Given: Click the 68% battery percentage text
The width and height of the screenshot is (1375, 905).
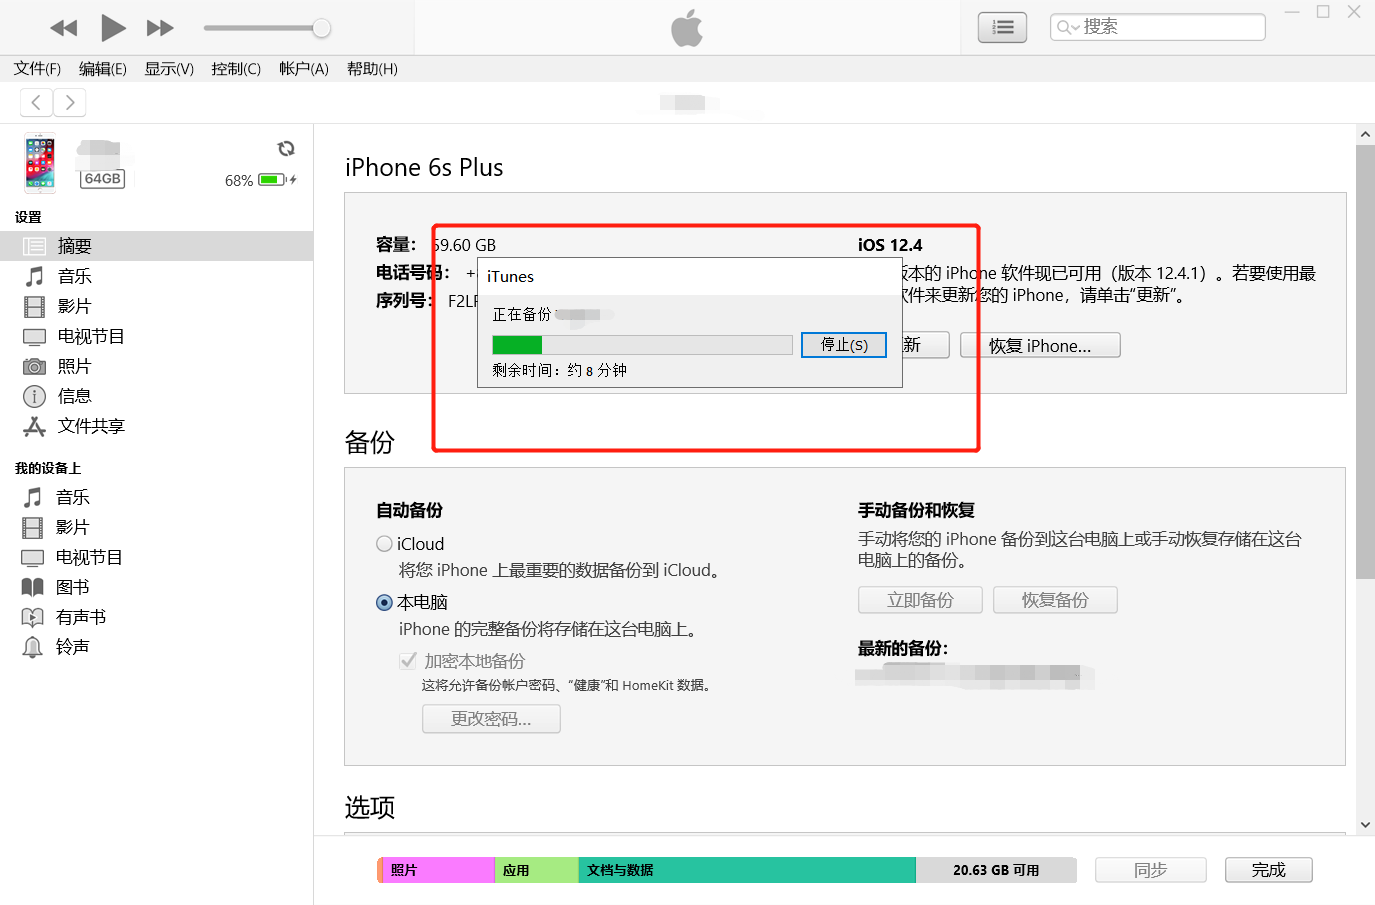Looking at the screenshot, I should 239,181.
